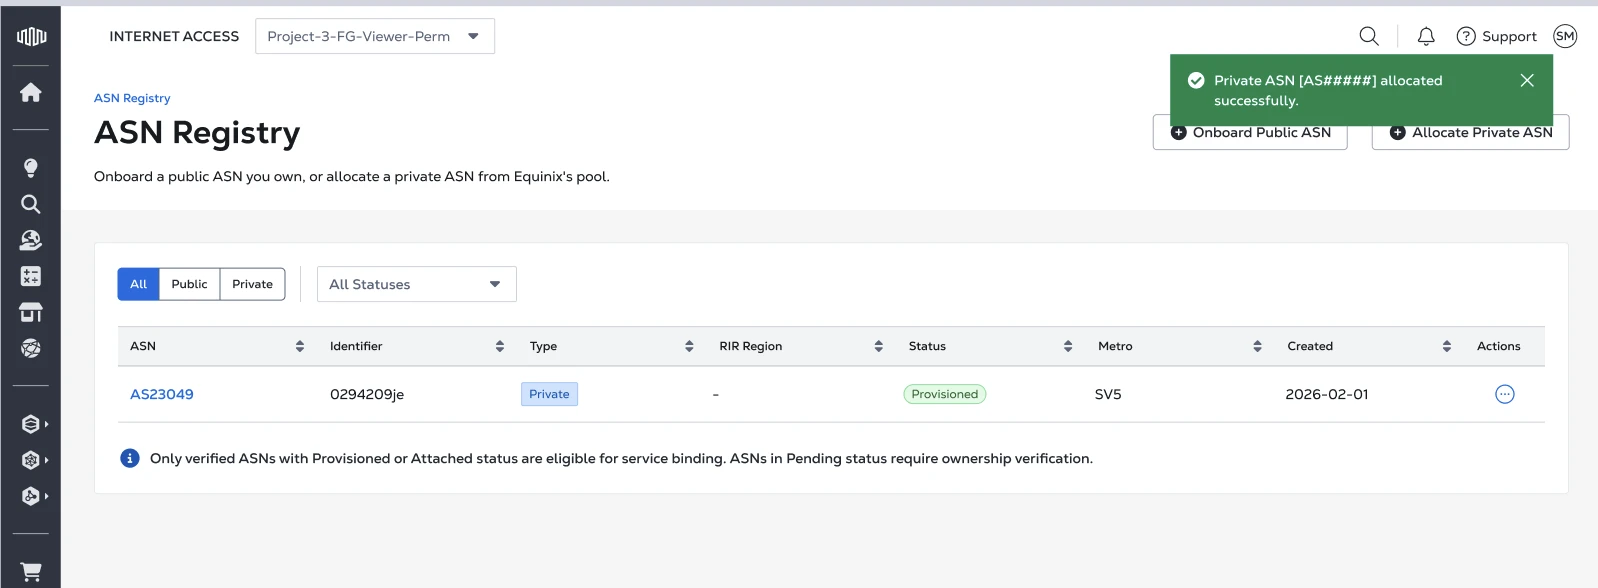Click the Equinix logo in the sidebar
The height and width of the screenshot is (588, 1598).
pyautogui.click(x=31, y=37)
